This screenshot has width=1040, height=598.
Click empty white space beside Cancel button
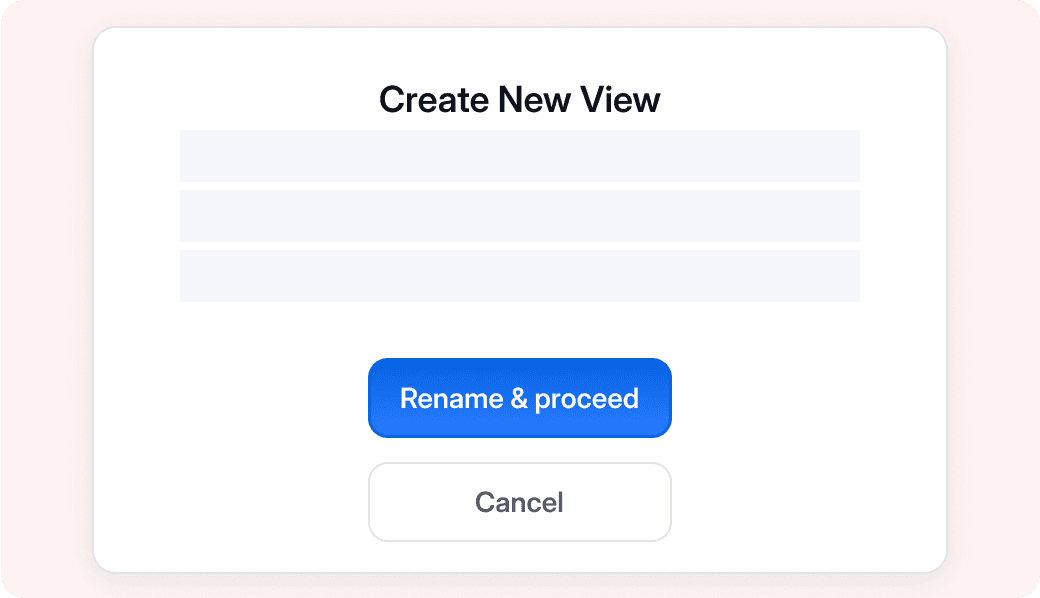point(796,502)
